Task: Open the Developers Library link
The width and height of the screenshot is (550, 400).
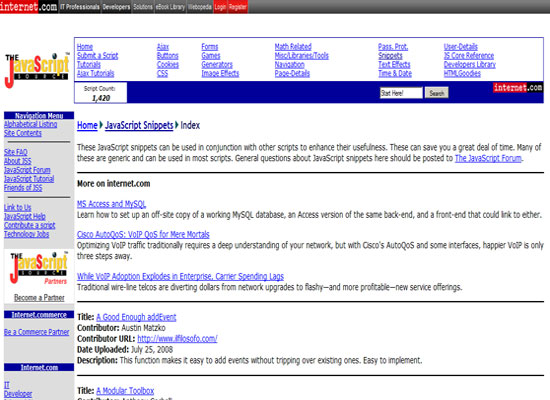Action: click(x=470, y=65)
